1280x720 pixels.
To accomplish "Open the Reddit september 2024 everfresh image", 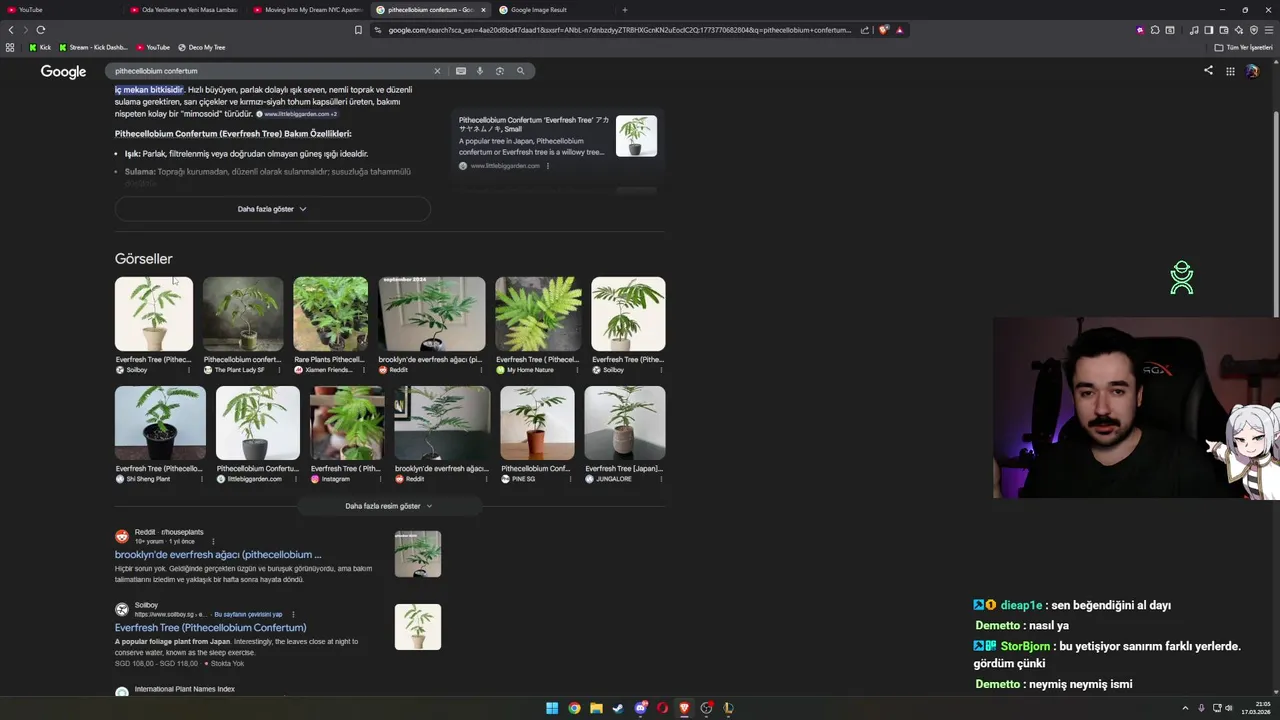I will click(x=432, y=314).
